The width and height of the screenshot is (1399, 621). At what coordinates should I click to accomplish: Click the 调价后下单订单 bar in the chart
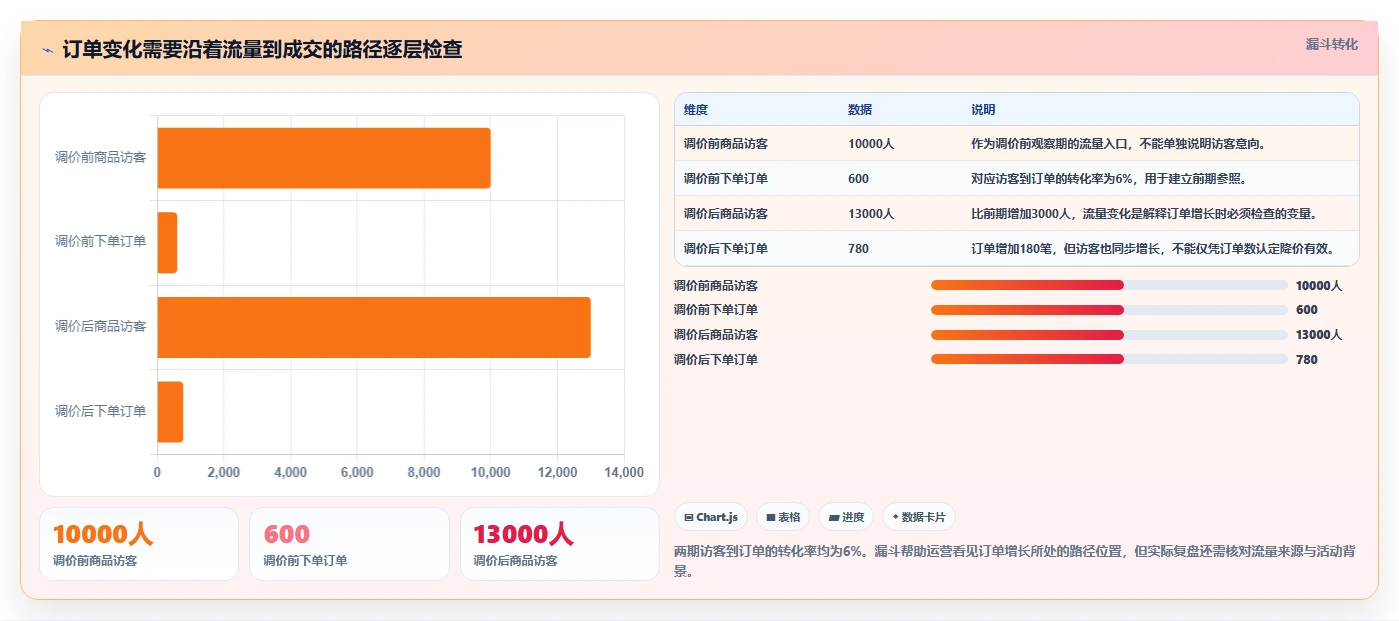click(170, 411)
